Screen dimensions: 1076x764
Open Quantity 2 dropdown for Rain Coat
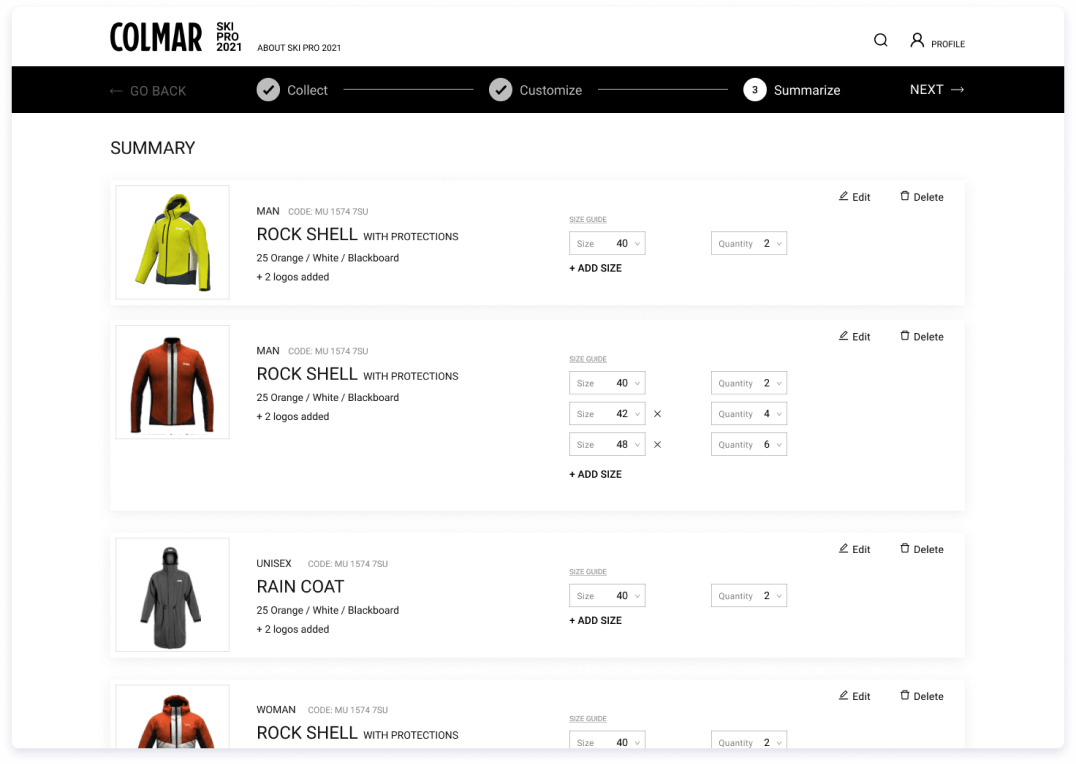click(749, 596)
